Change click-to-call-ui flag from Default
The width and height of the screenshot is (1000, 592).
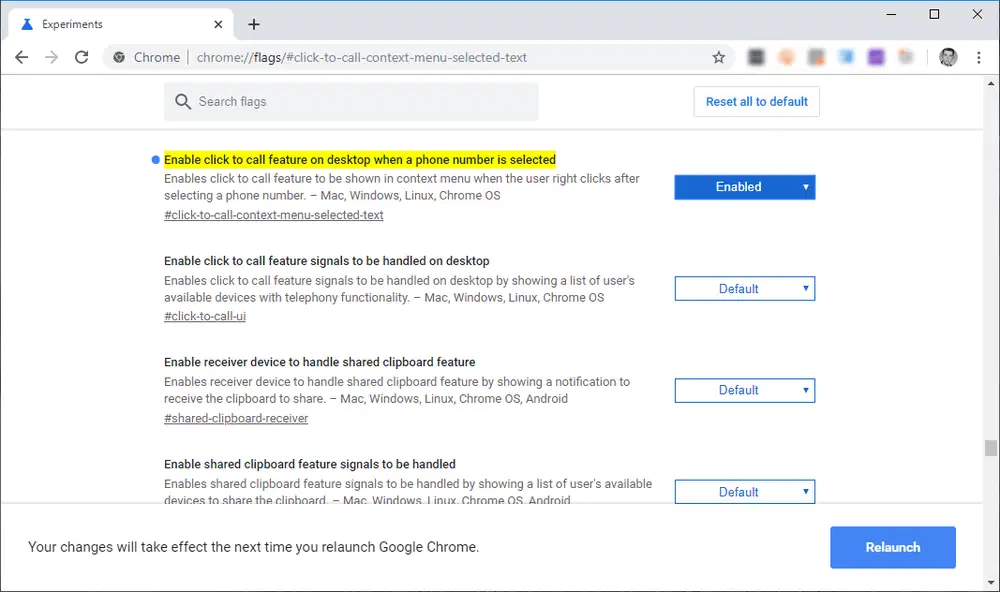coord(744,288)
